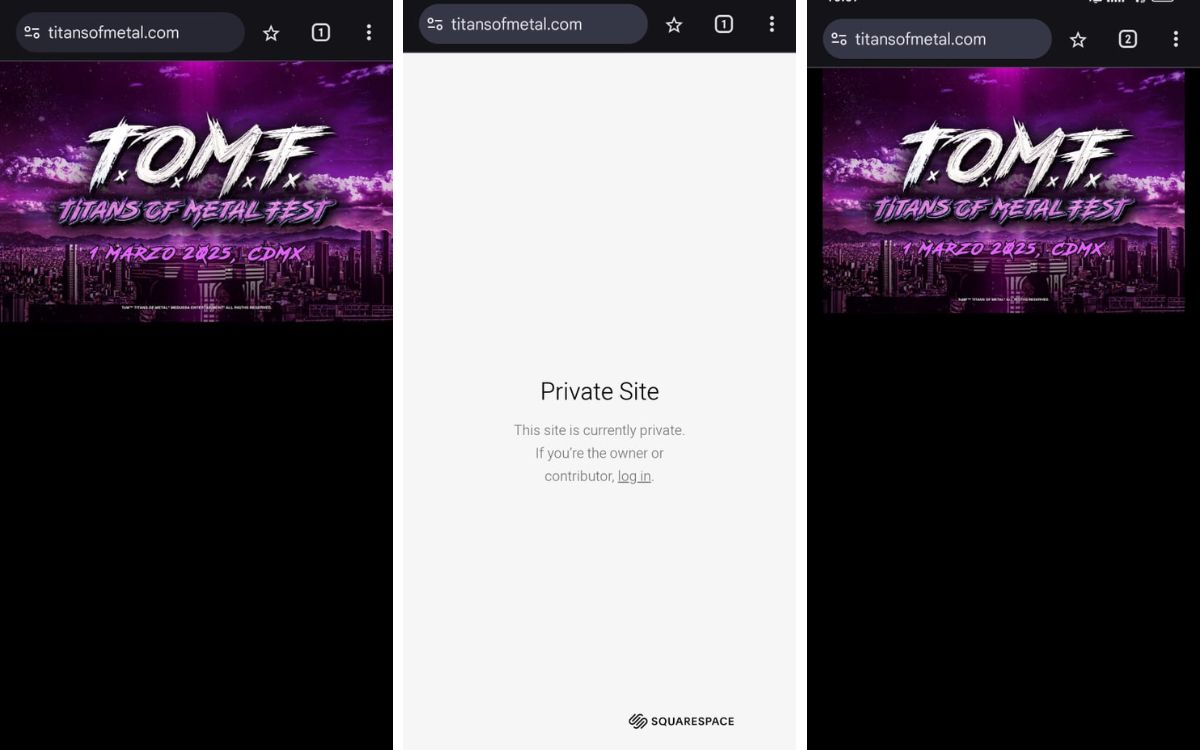Bookmark the page using the star in the left screenshot
The image size is (1200, 750).
tap(271, 33)
